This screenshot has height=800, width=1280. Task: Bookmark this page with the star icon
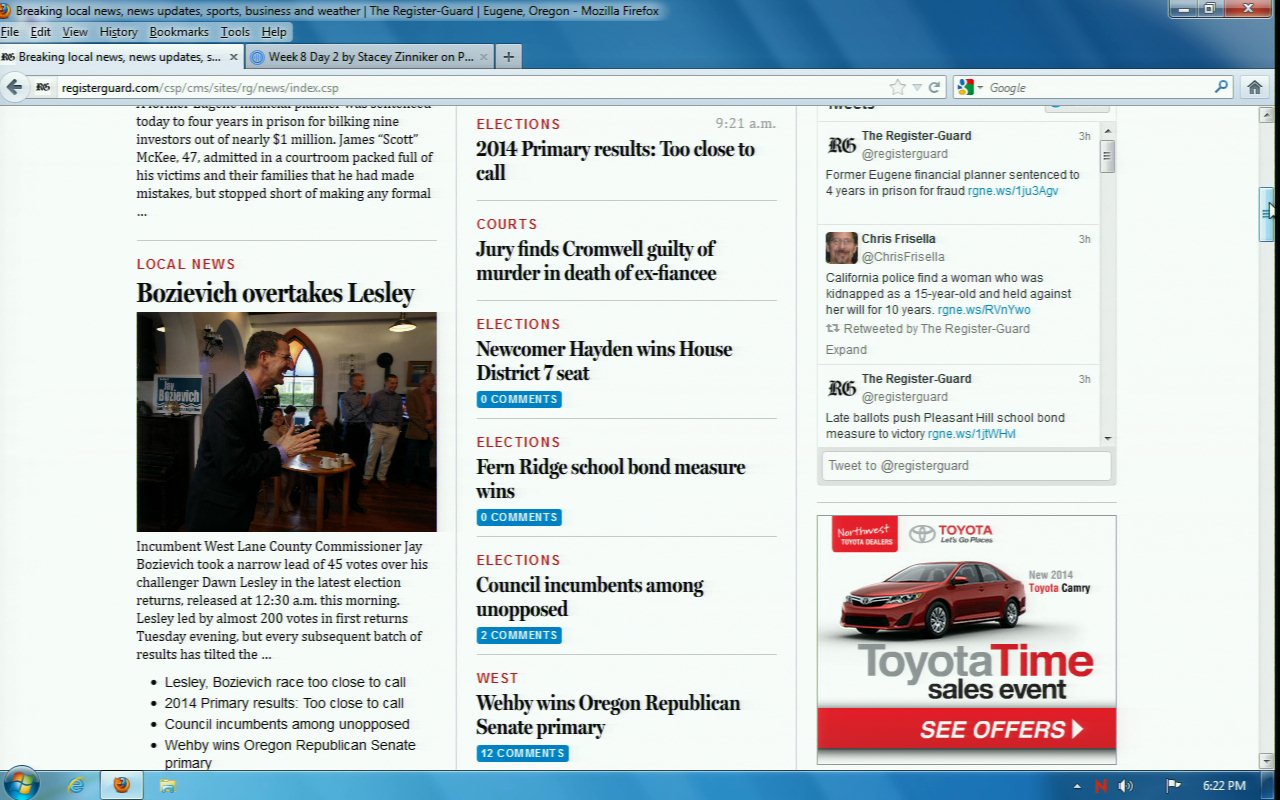pos(897,87)
